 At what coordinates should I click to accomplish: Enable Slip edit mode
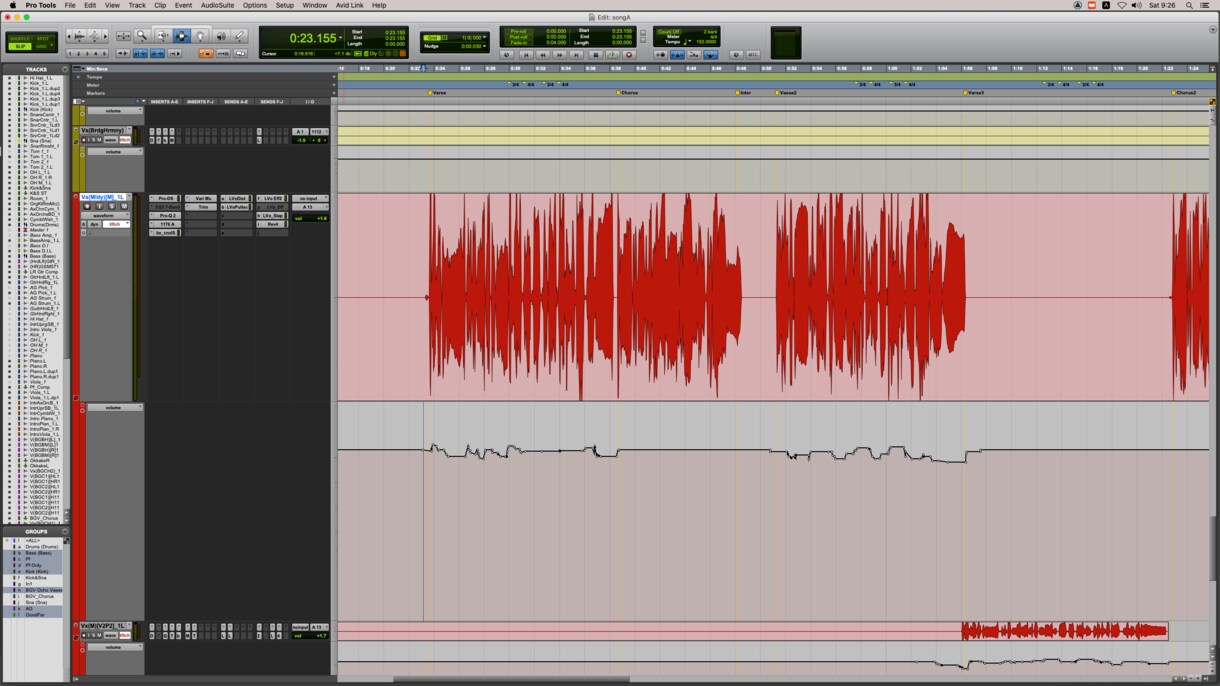pos(21,46)
